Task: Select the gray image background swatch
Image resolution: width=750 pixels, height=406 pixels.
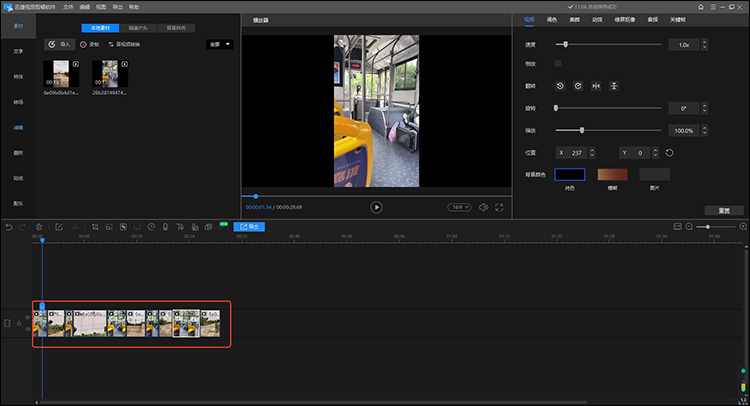Action: 654,175
